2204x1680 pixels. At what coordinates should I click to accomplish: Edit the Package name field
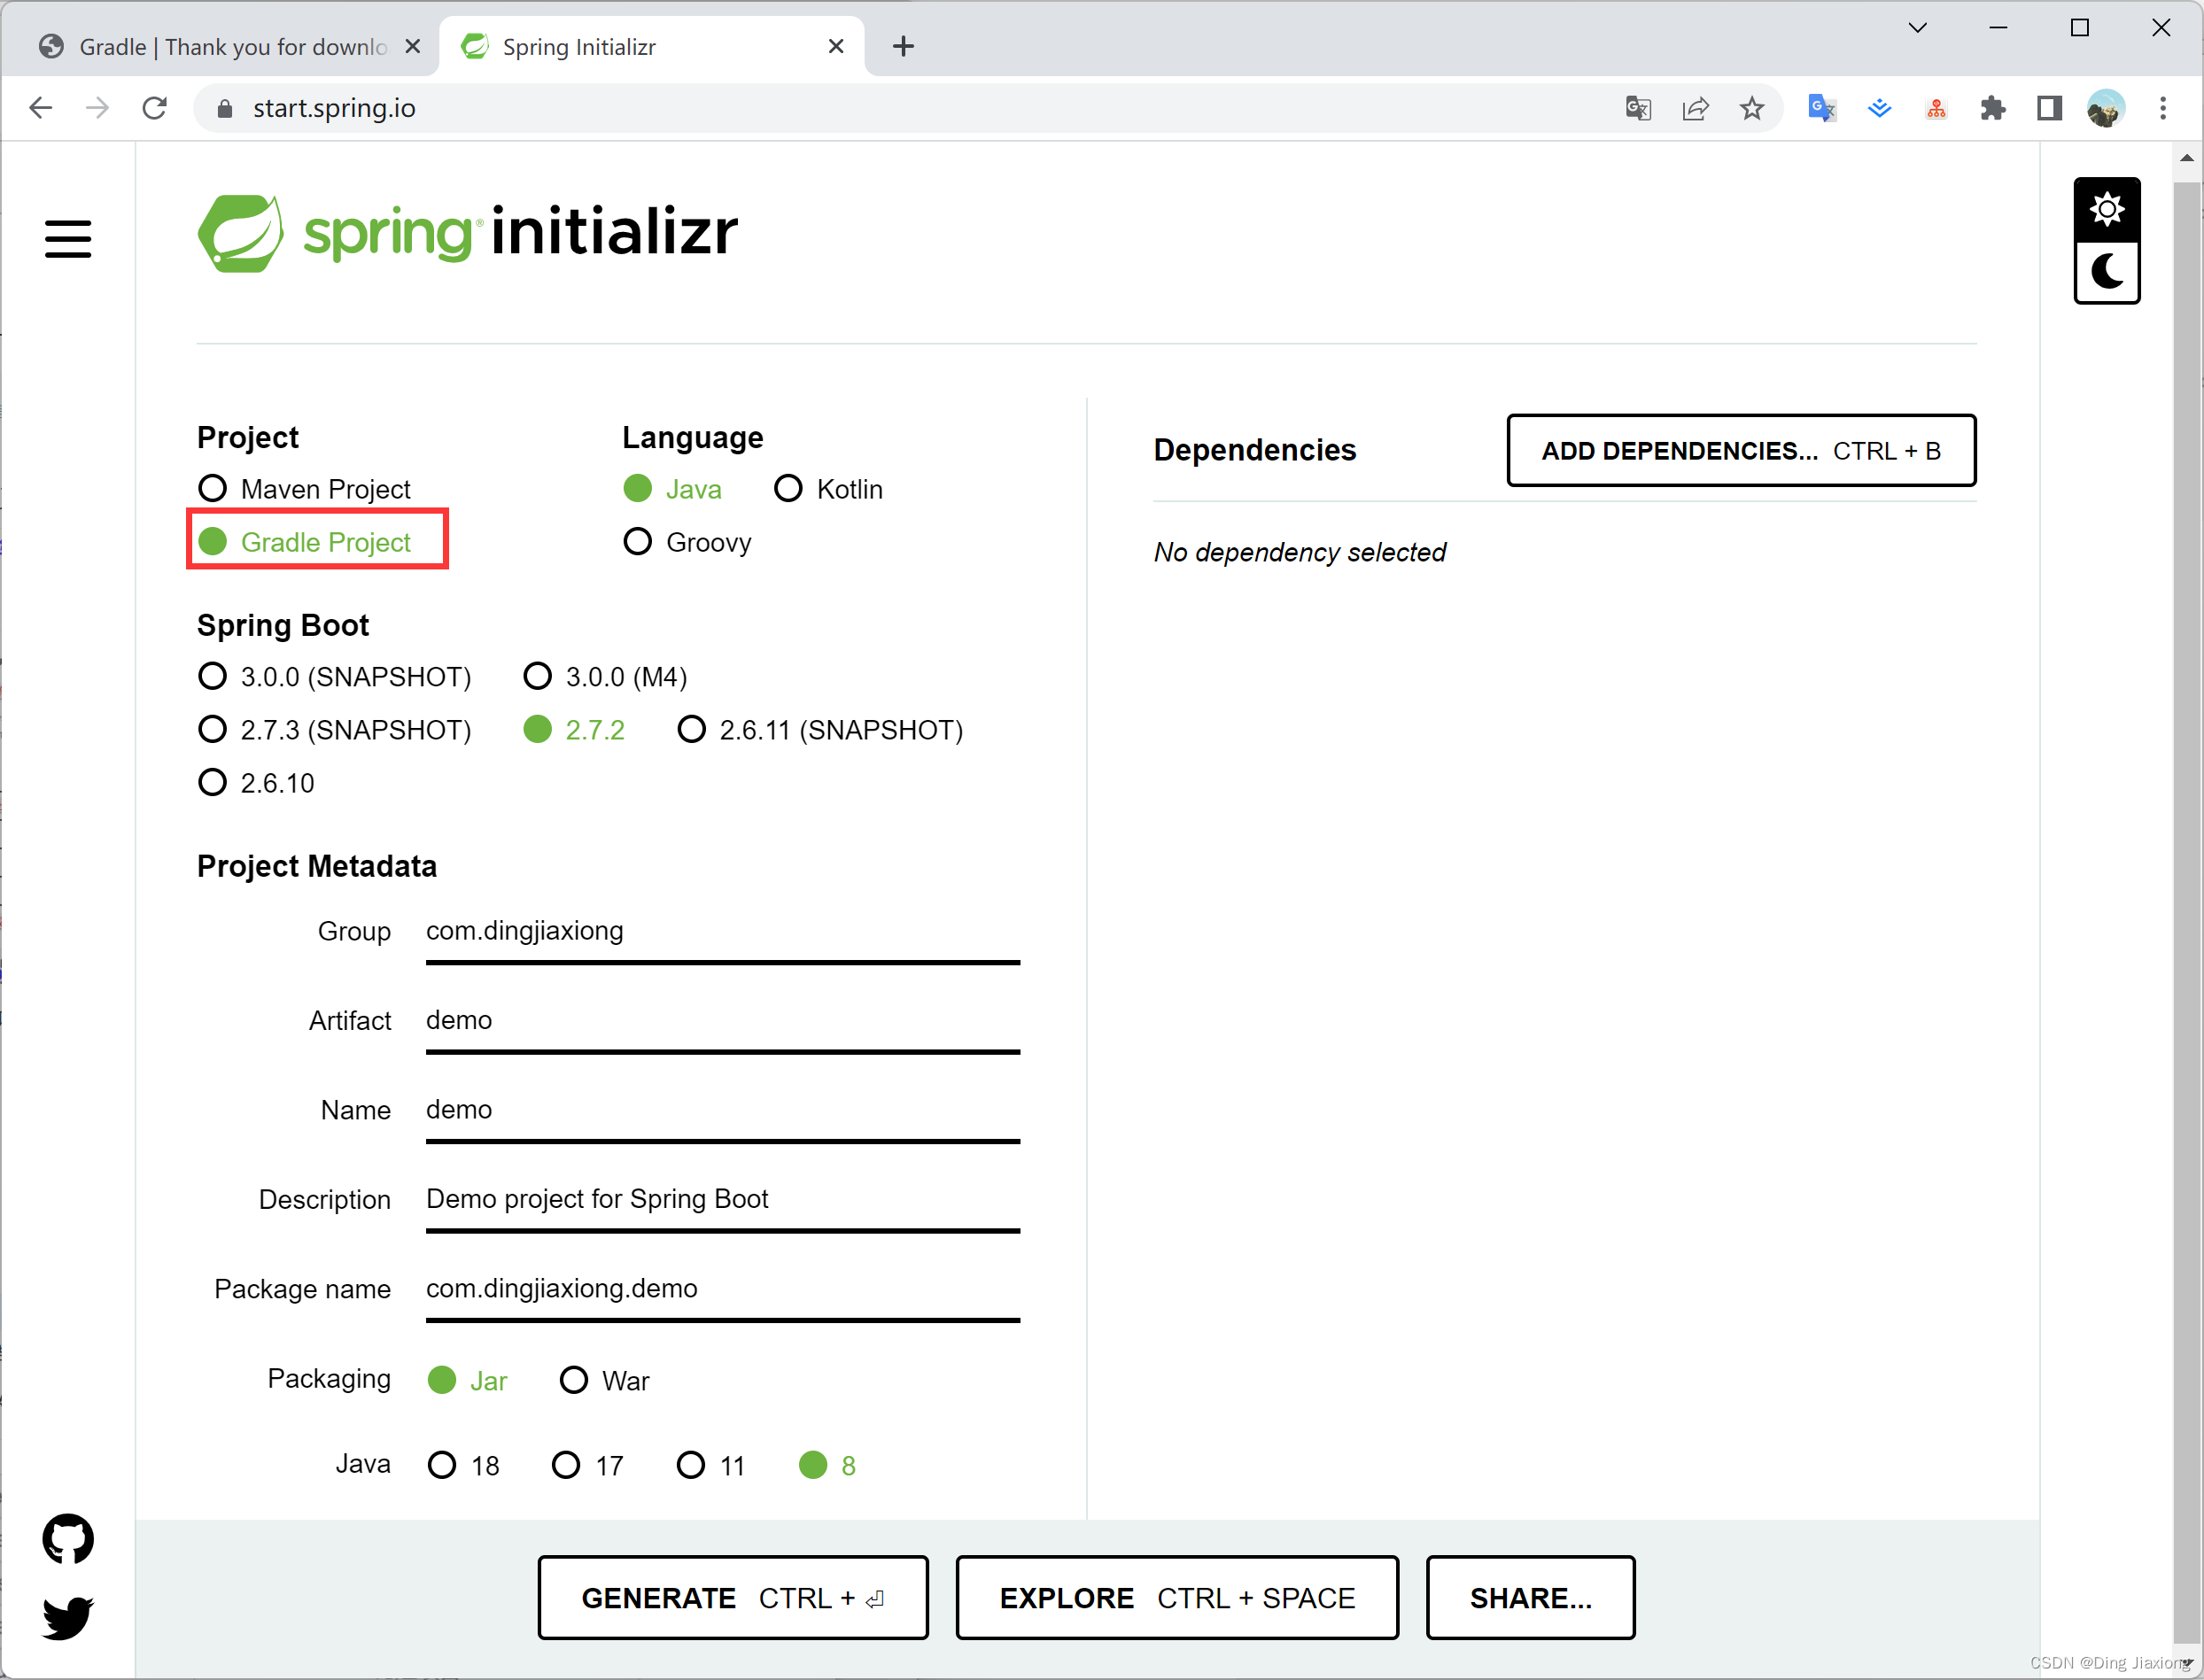tap(722, 1292)
